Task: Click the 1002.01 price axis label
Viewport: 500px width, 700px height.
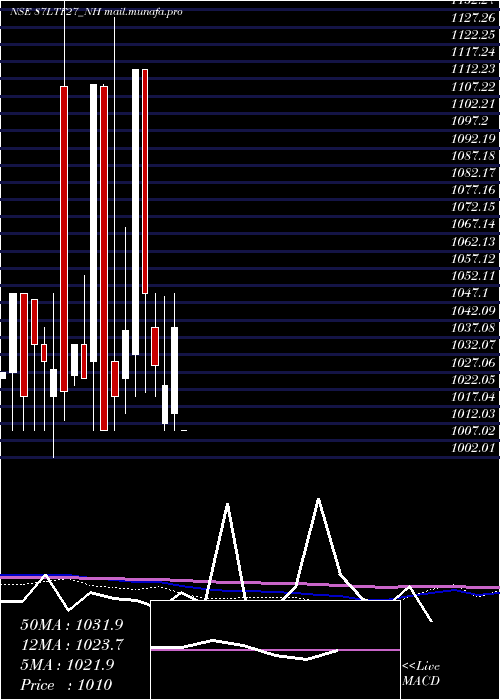Action: coord(473,449)
